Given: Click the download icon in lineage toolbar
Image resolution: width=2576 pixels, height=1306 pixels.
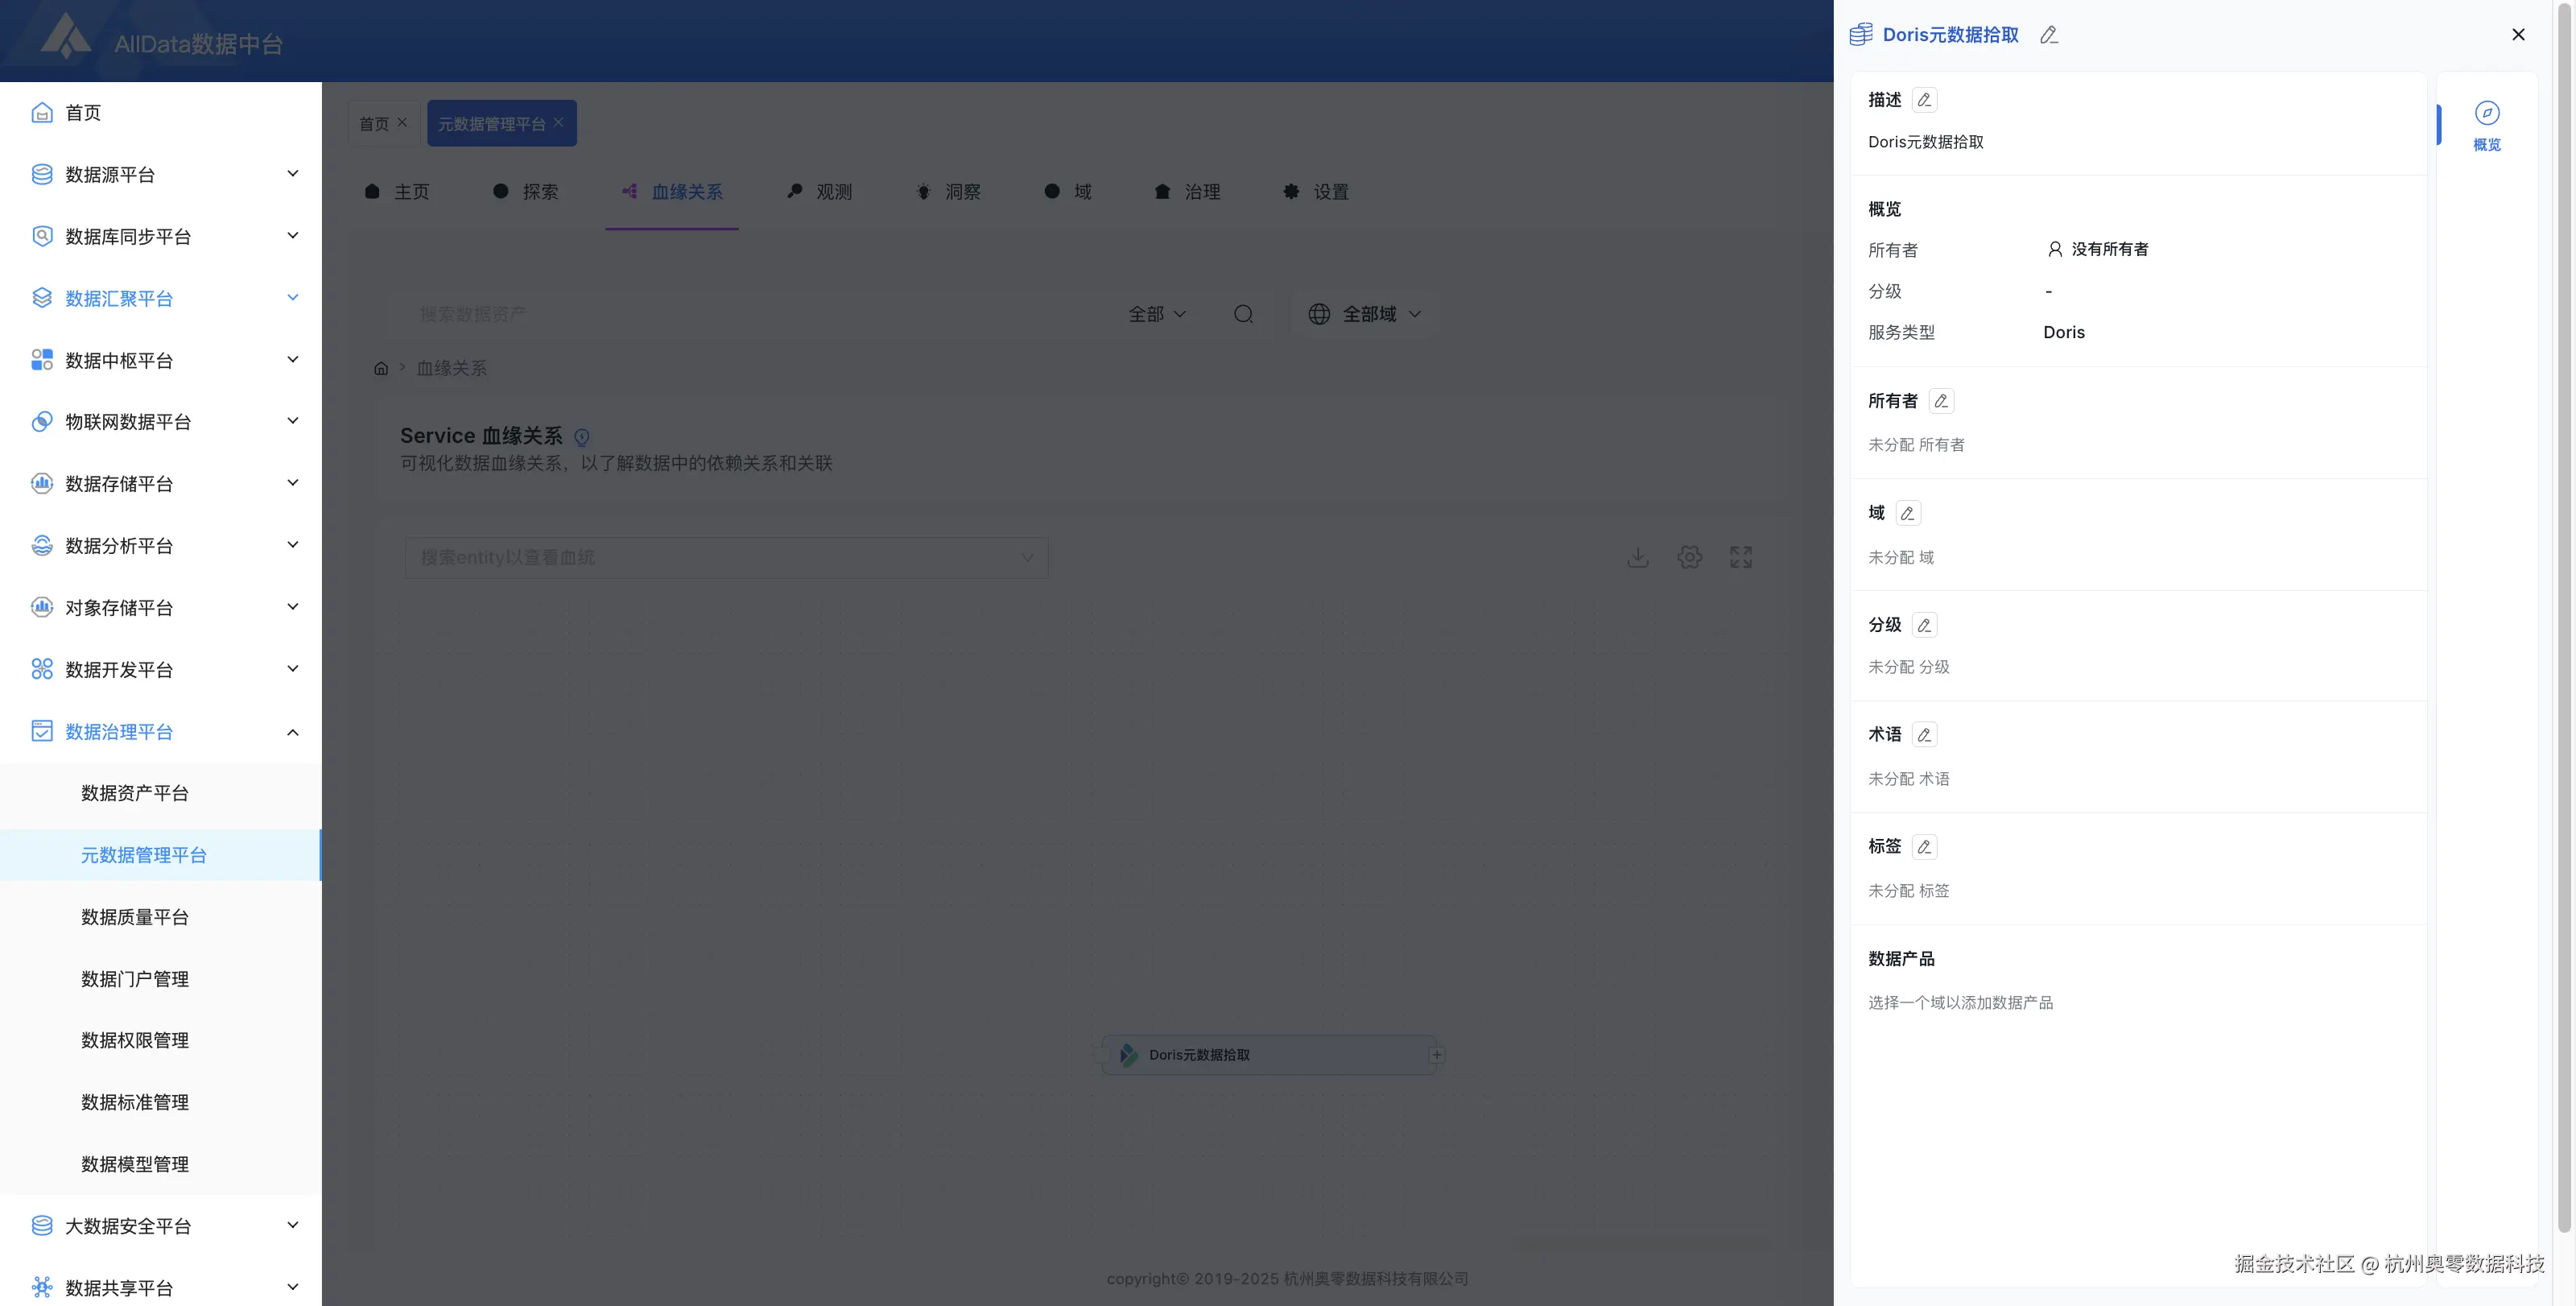Looking at the screenshot, I should pyautogui.click(x=1637, y=557).
